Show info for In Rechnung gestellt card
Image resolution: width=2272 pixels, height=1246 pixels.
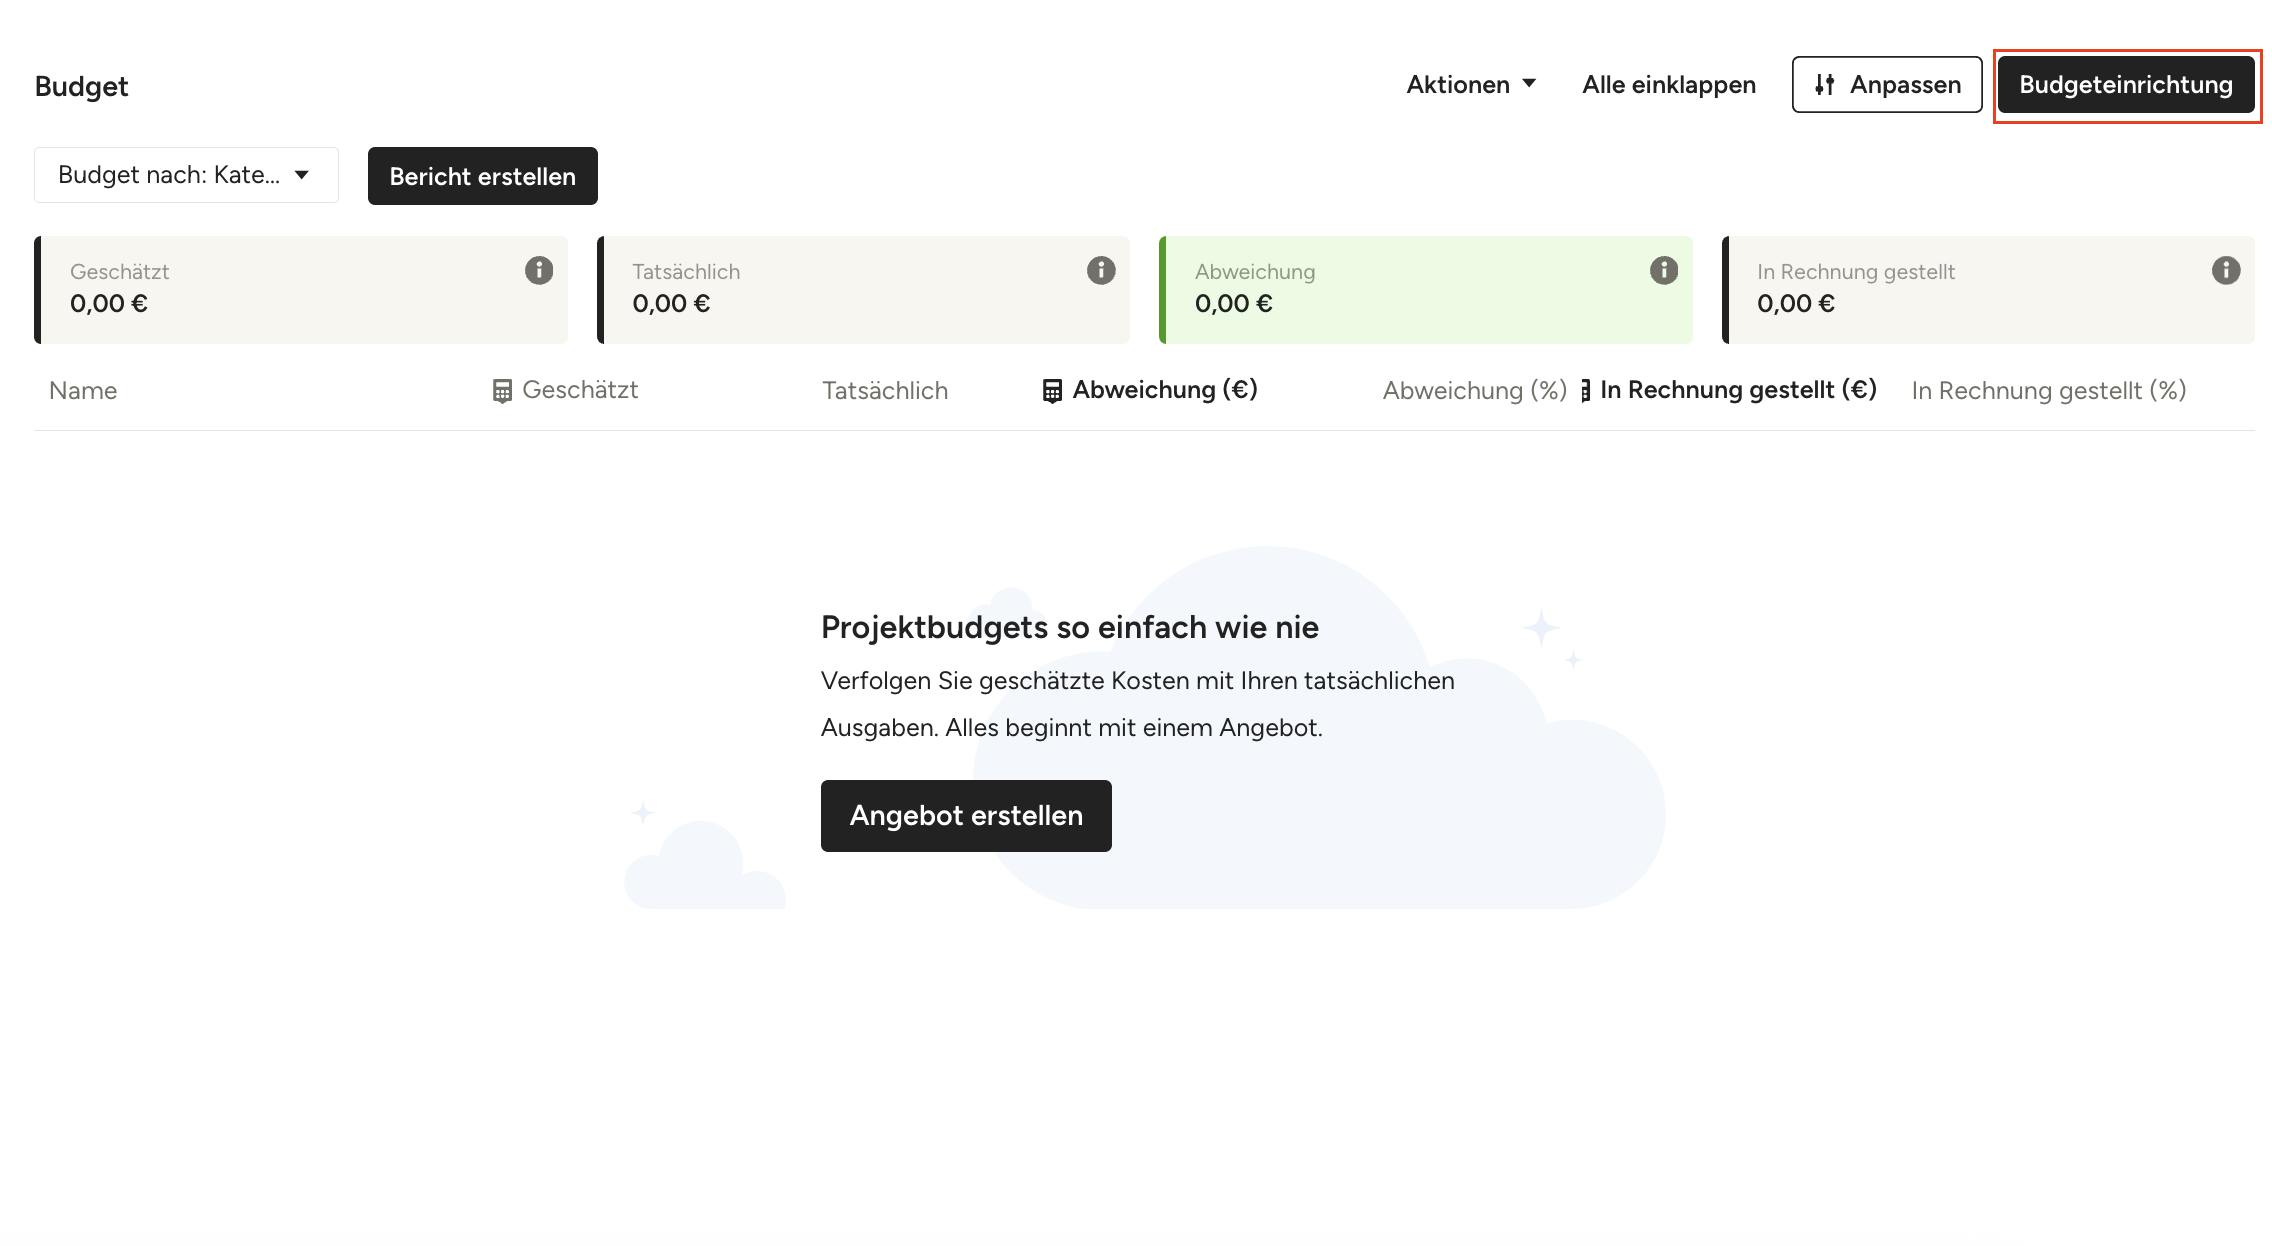point(2226,270)
